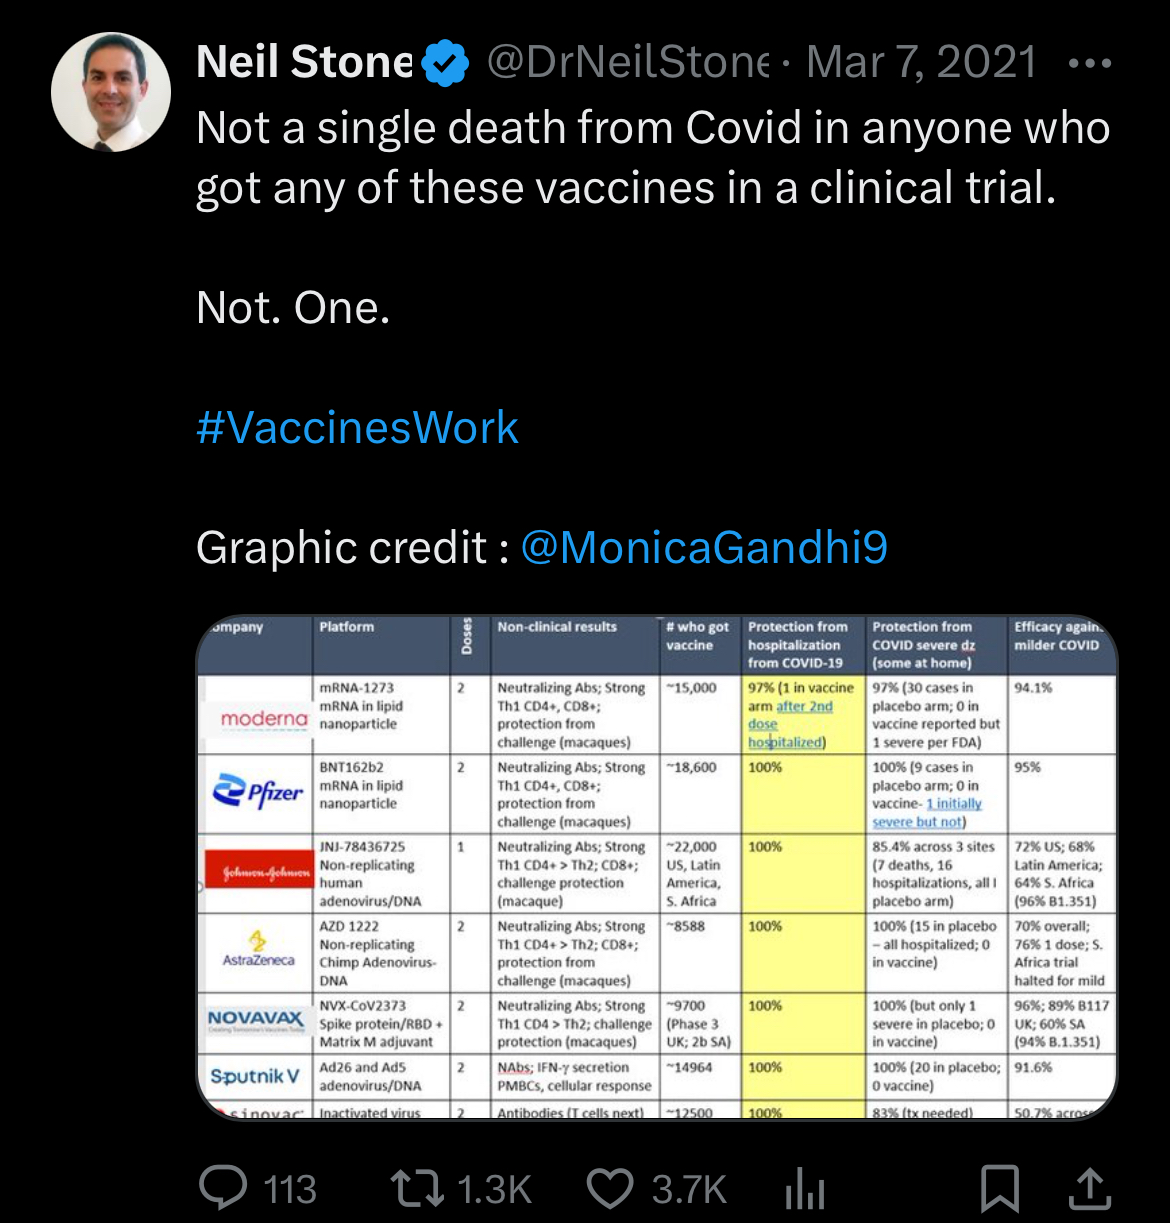Image resolution: width=1170 pixels, height=1223 pixels.
Task: Click the @DrNeilStone handle
Action: (628, 62)
